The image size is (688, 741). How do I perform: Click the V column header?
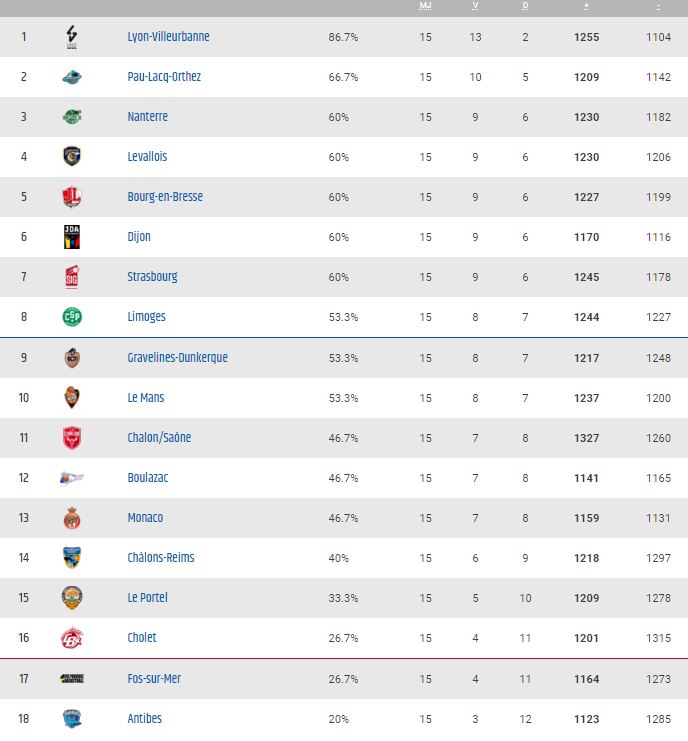tap(475, 6)
